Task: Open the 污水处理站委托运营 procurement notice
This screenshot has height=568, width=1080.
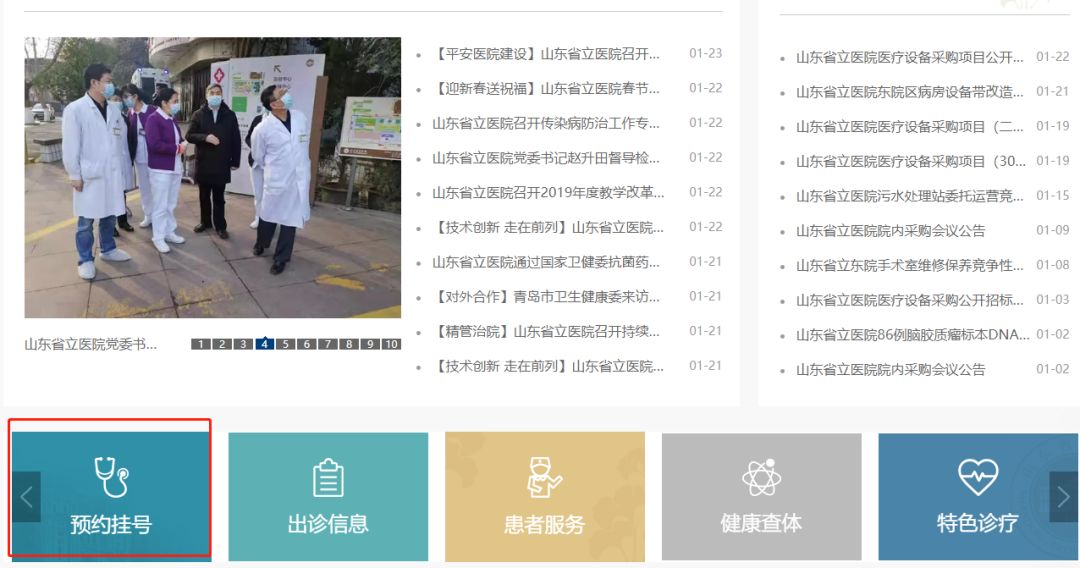Action: click(909, 196)
